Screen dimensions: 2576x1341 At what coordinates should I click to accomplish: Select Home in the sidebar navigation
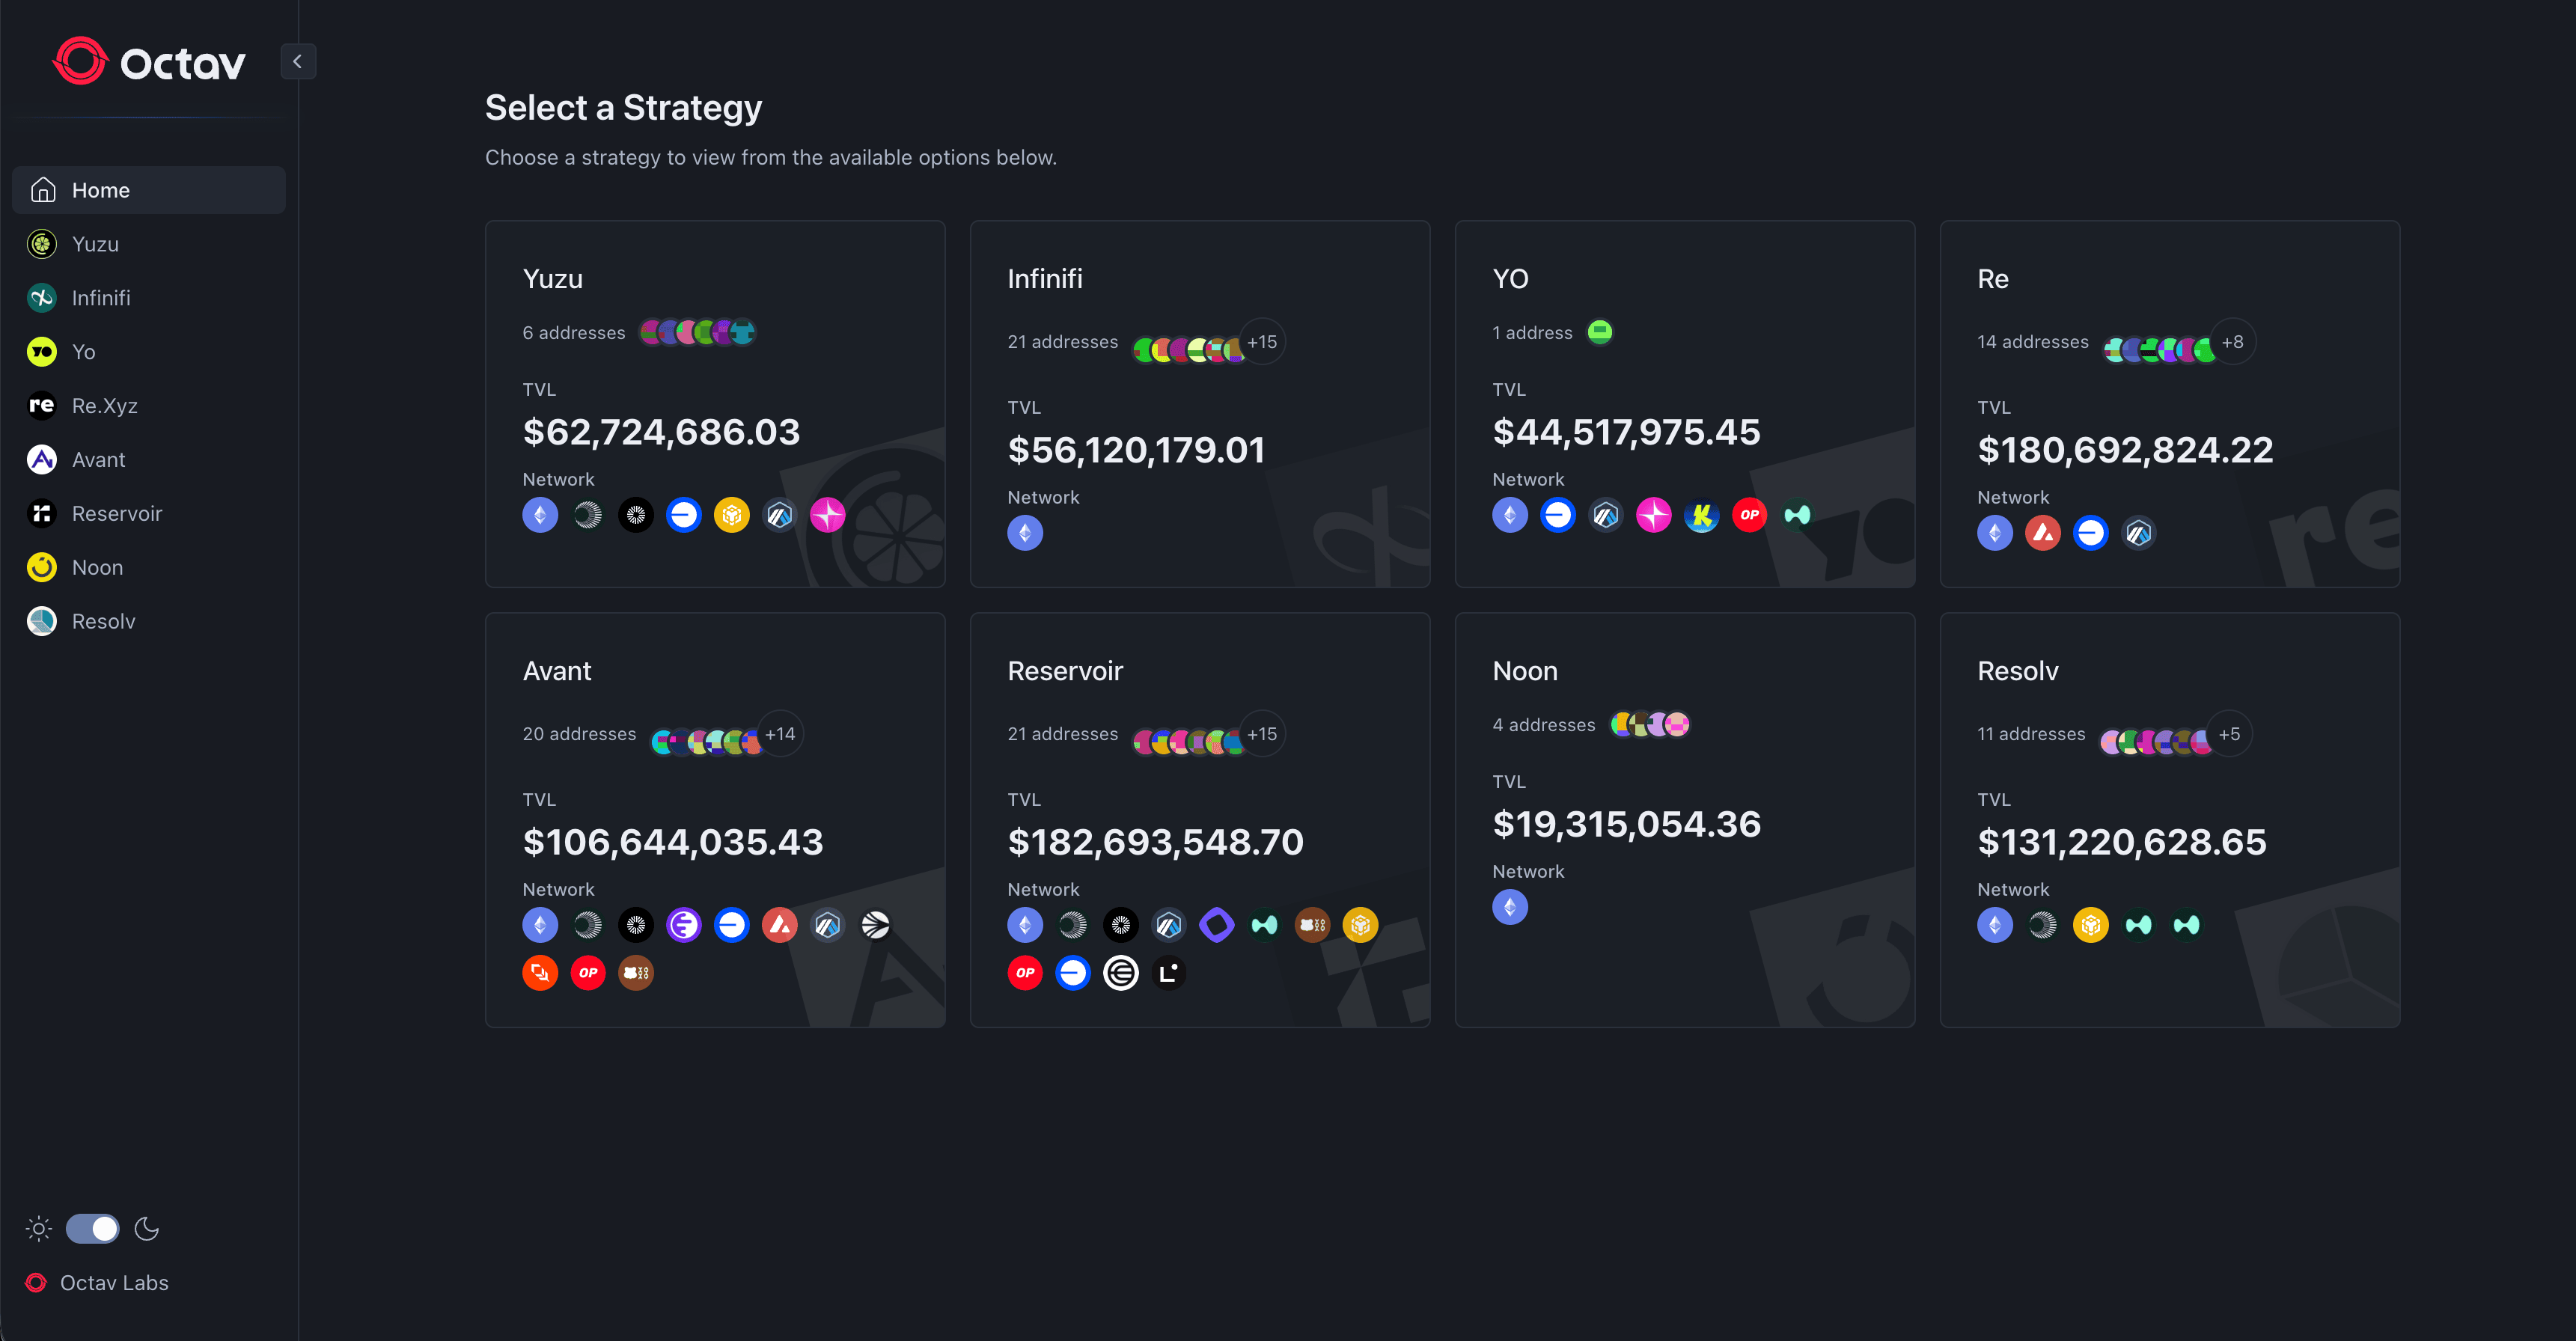[148, 189]
